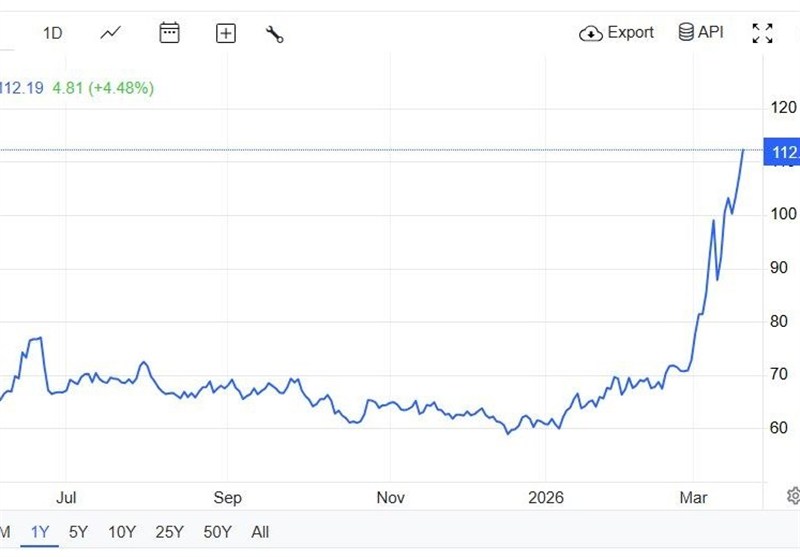Image resolution: width=800 pixels, height=557 pixels.
Task: Open chart settings gear icon
Action: pos(793,496)
